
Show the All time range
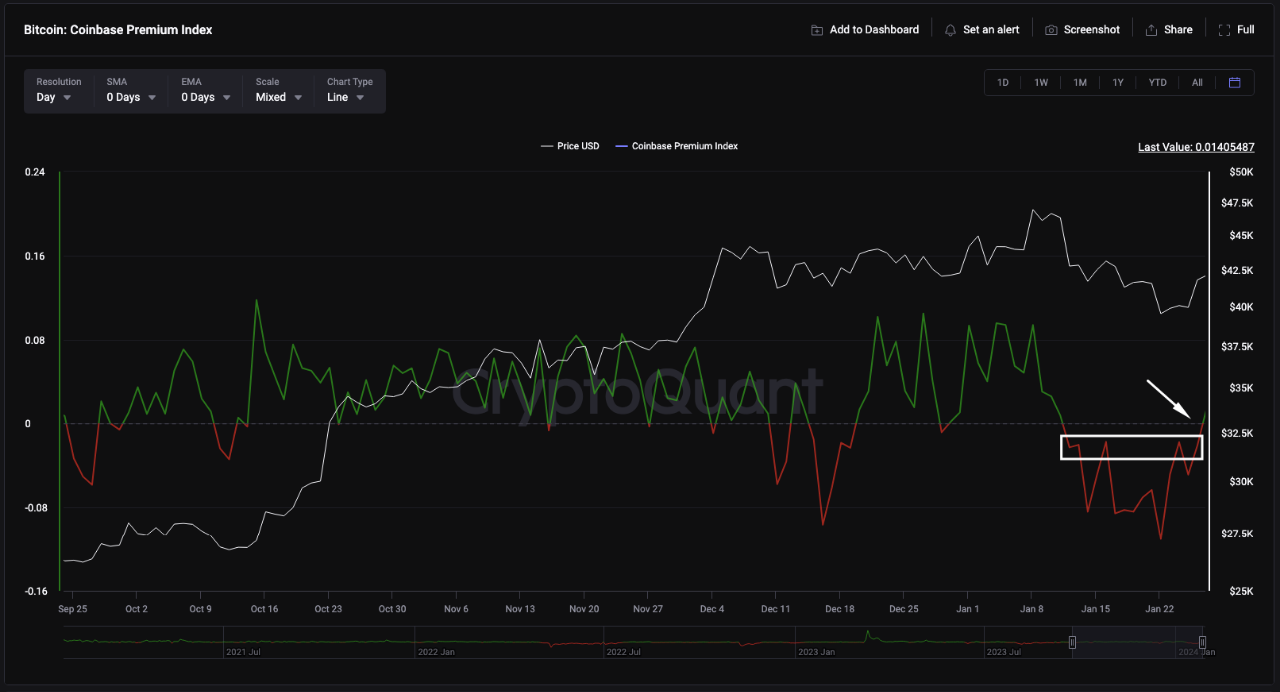pyautogui.click(x=1197, y=83)
